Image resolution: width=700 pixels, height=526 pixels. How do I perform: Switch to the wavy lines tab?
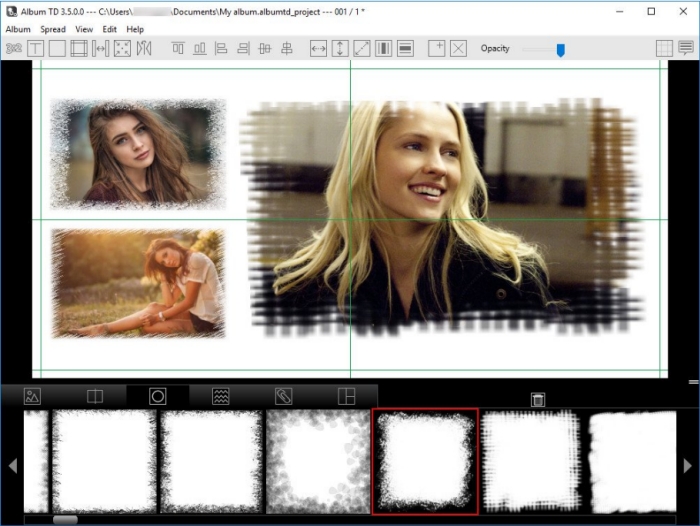pos(221,396)
